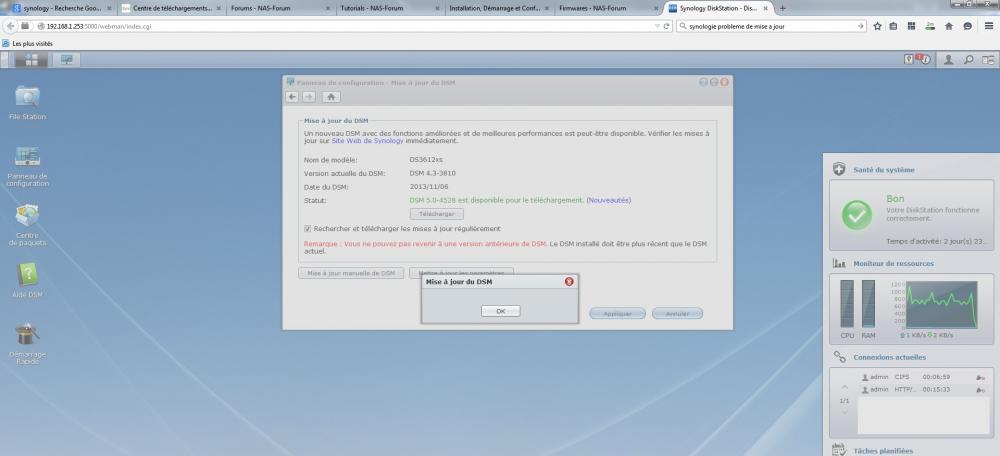Open the Firefox hamburger menu
The image size is (1000, 456).
pyautogui.click(x=987, y=26)
